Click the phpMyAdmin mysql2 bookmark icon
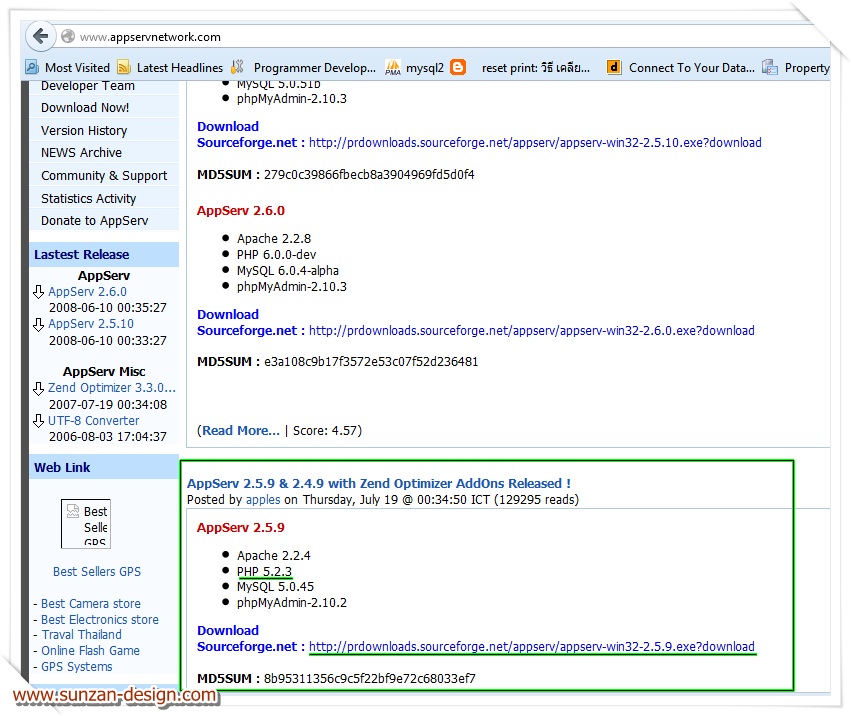The width and height of the screenshot is (851, 716). pos(393,67)
